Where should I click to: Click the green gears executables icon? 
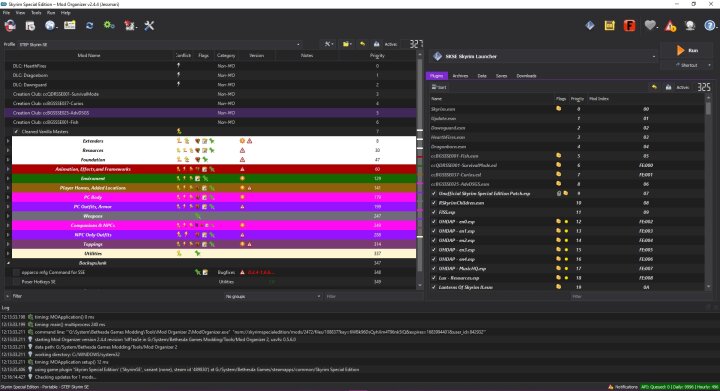(109, 25)
